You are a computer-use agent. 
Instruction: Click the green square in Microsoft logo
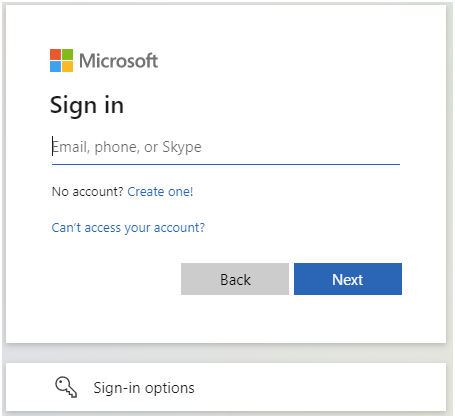click(x=67, y=54)
